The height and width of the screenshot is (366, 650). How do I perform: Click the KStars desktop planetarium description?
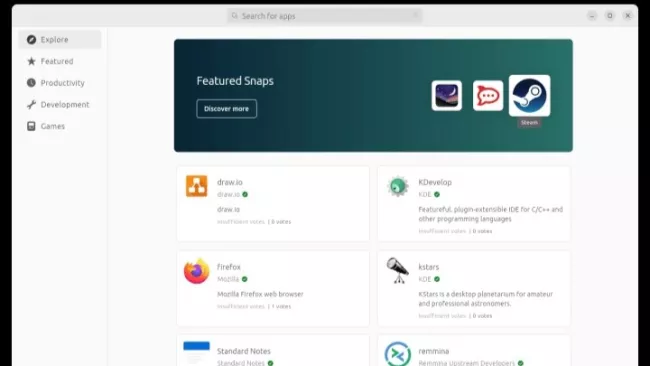pos(485,299)
